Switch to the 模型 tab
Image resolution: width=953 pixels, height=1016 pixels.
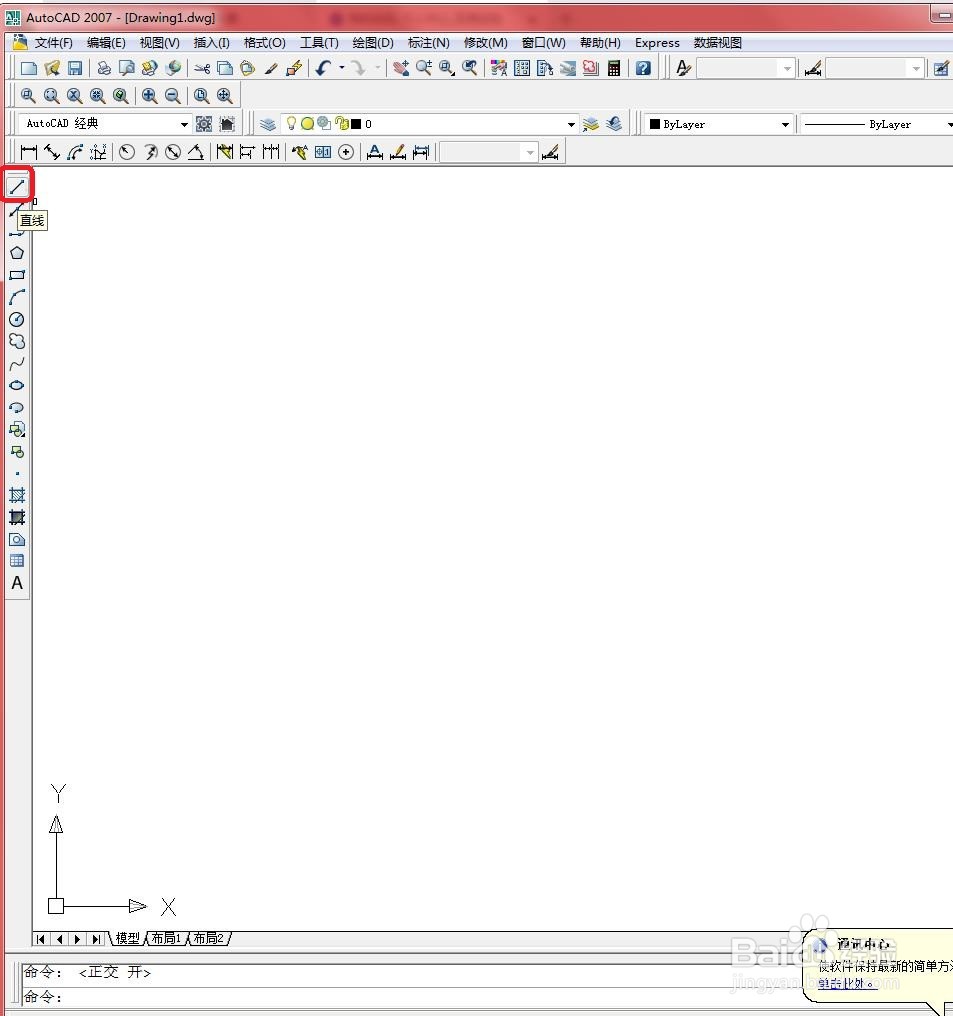(x=128, y=938)
